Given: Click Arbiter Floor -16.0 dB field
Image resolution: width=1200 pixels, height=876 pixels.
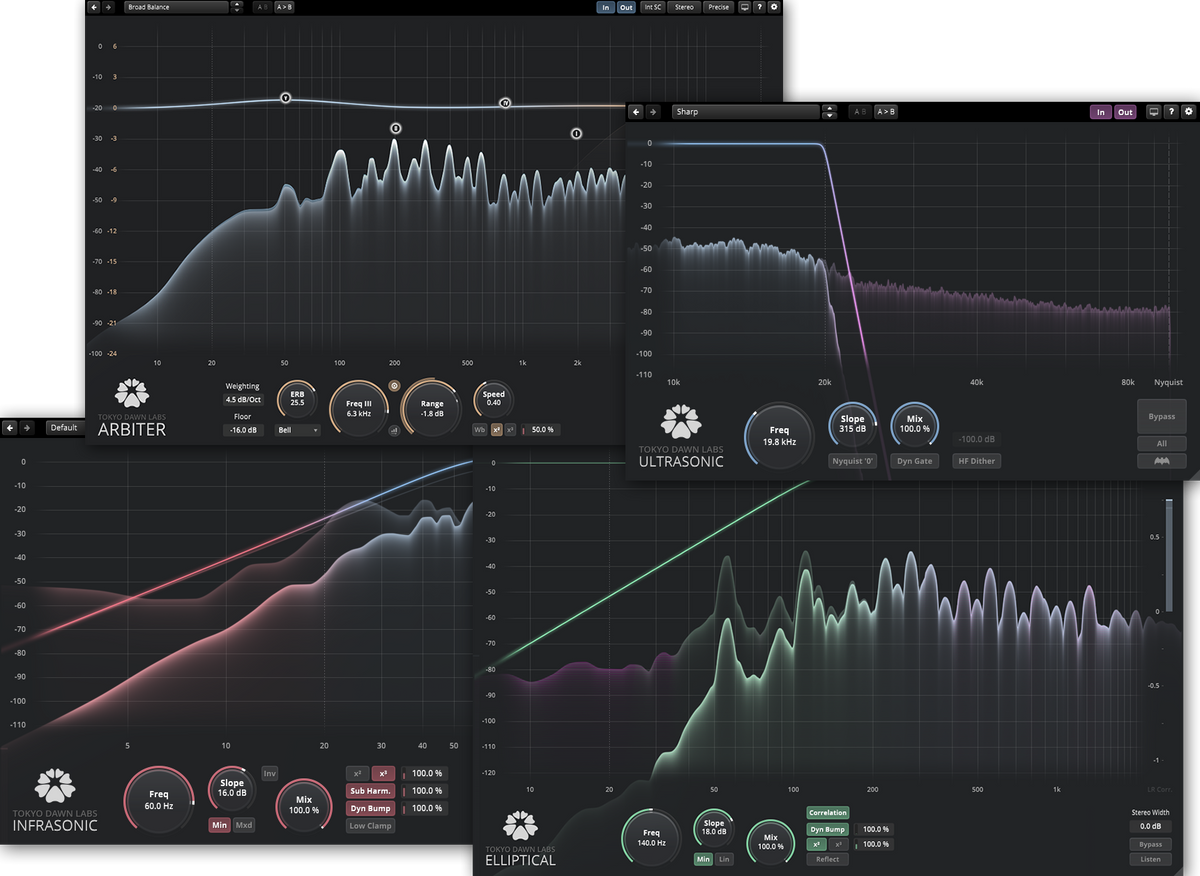Looking at the screenshot, I should 243,430.
